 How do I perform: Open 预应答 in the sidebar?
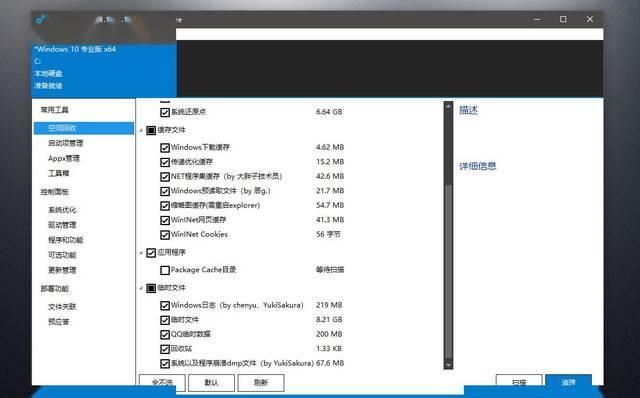tap(58, 322)
